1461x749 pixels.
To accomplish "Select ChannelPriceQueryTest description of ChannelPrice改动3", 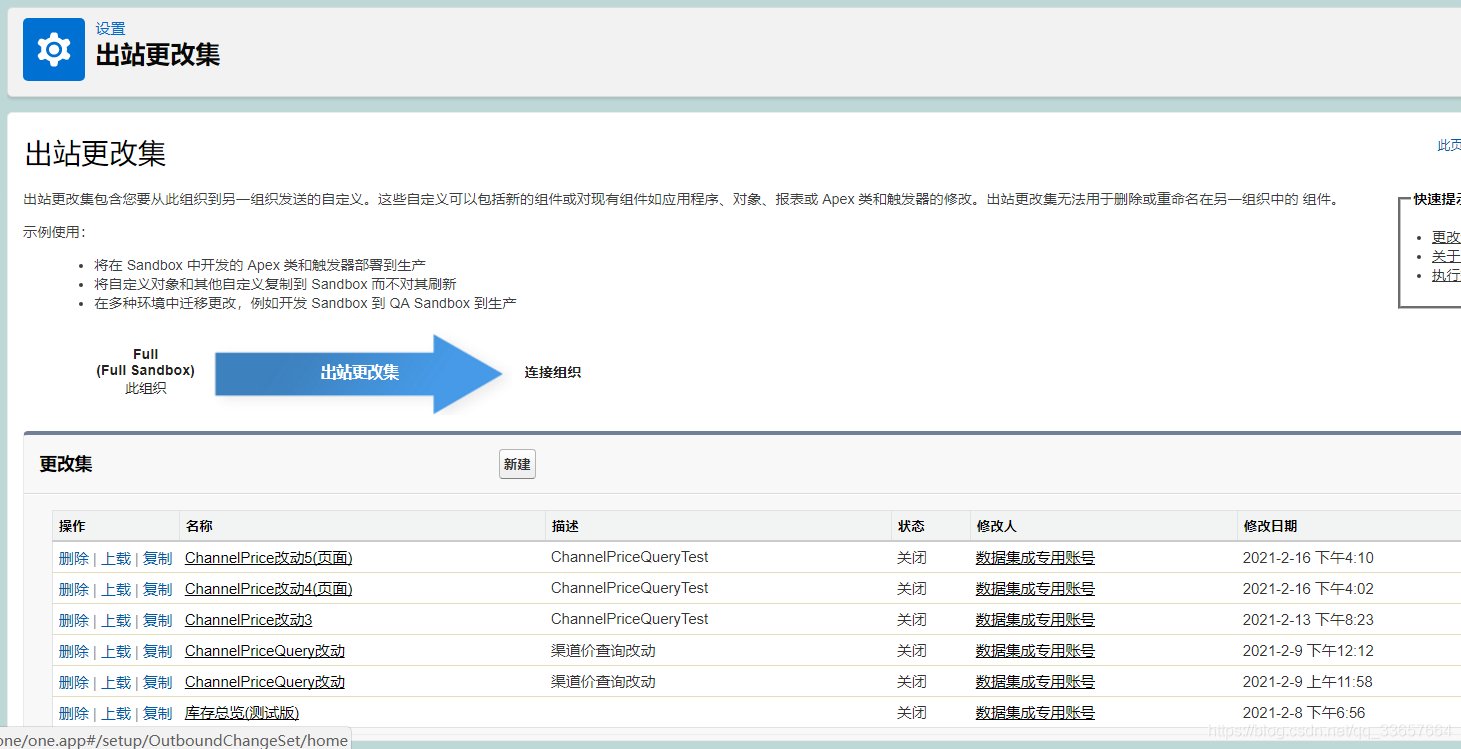I will tap(629, 619).
